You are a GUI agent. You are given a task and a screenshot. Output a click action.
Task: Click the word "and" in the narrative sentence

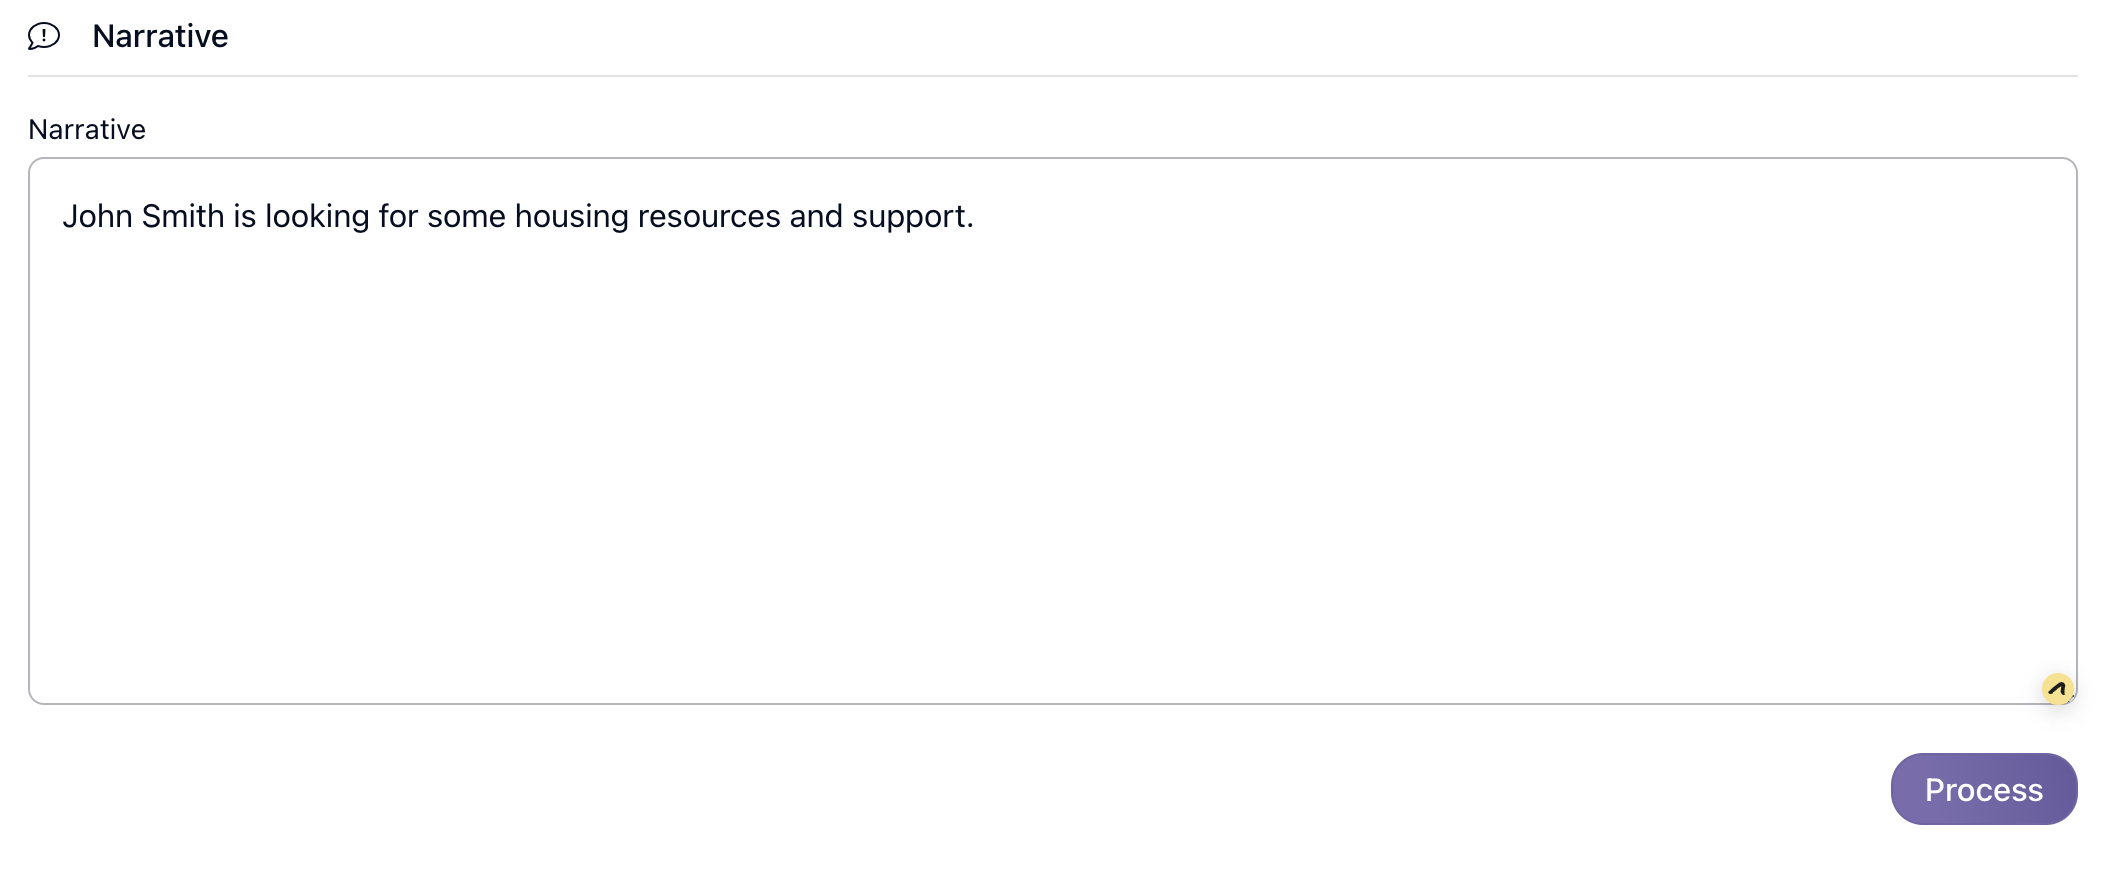[816, 216]
